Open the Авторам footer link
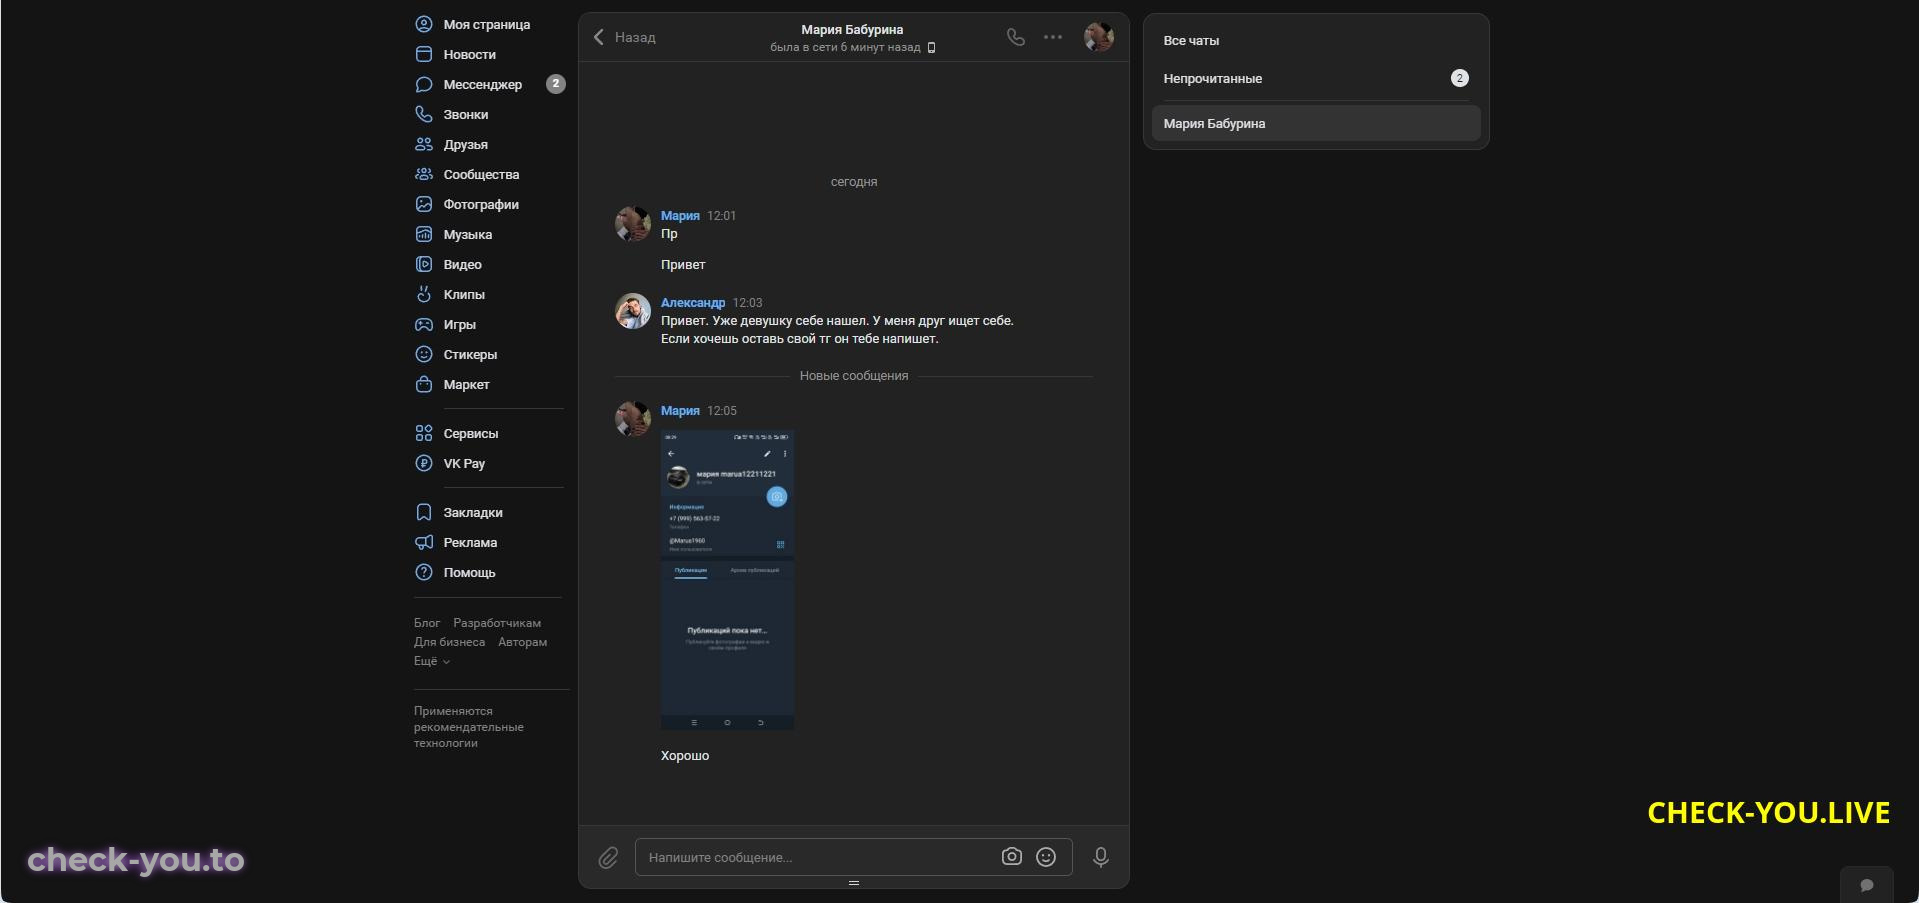This screenshot has height=903, width=1919. click(x=523, y=642)
